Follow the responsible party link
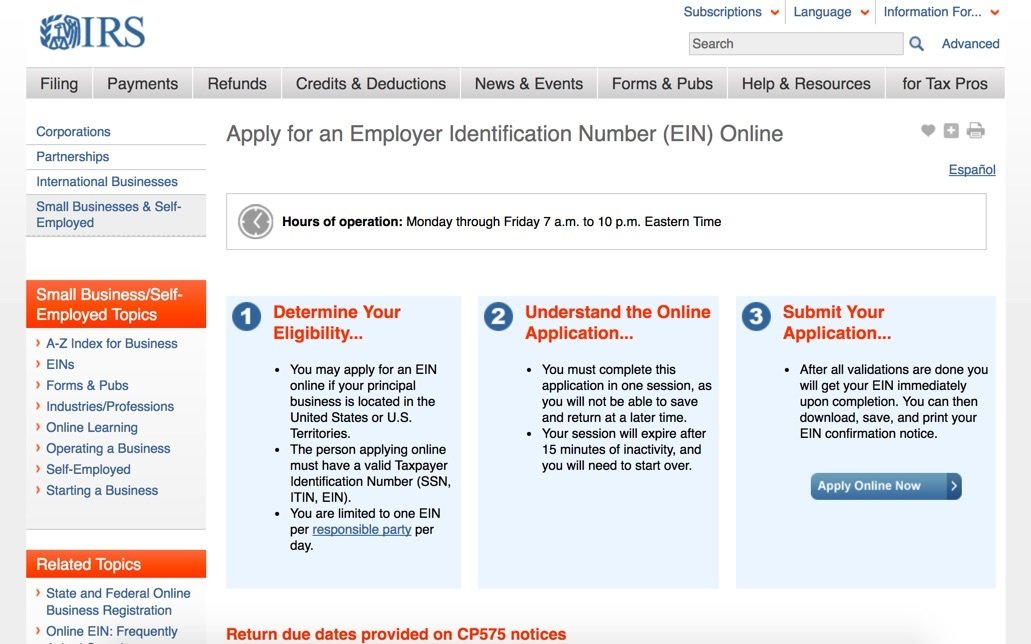 click(x=362, y=530)
